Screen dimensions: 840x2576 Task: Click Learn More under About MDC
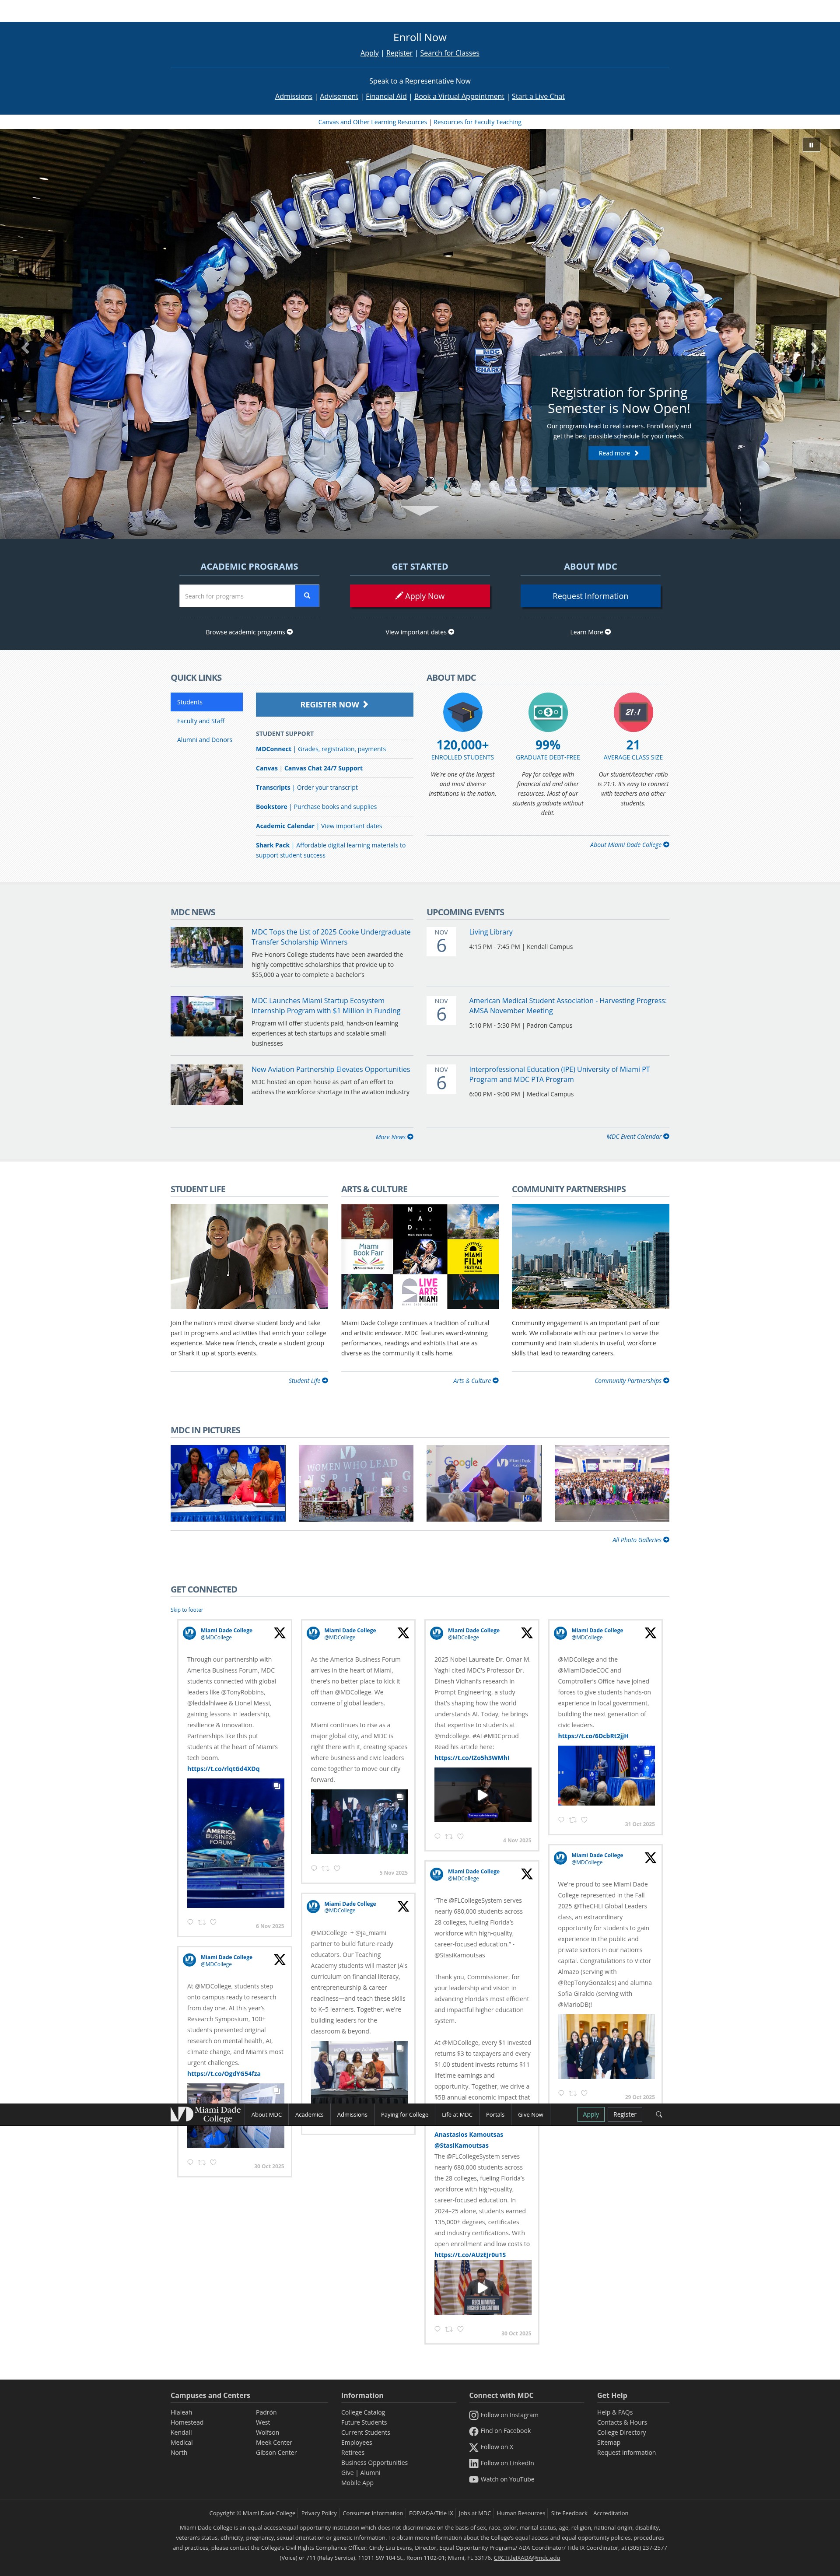click(x=590, y=632)
